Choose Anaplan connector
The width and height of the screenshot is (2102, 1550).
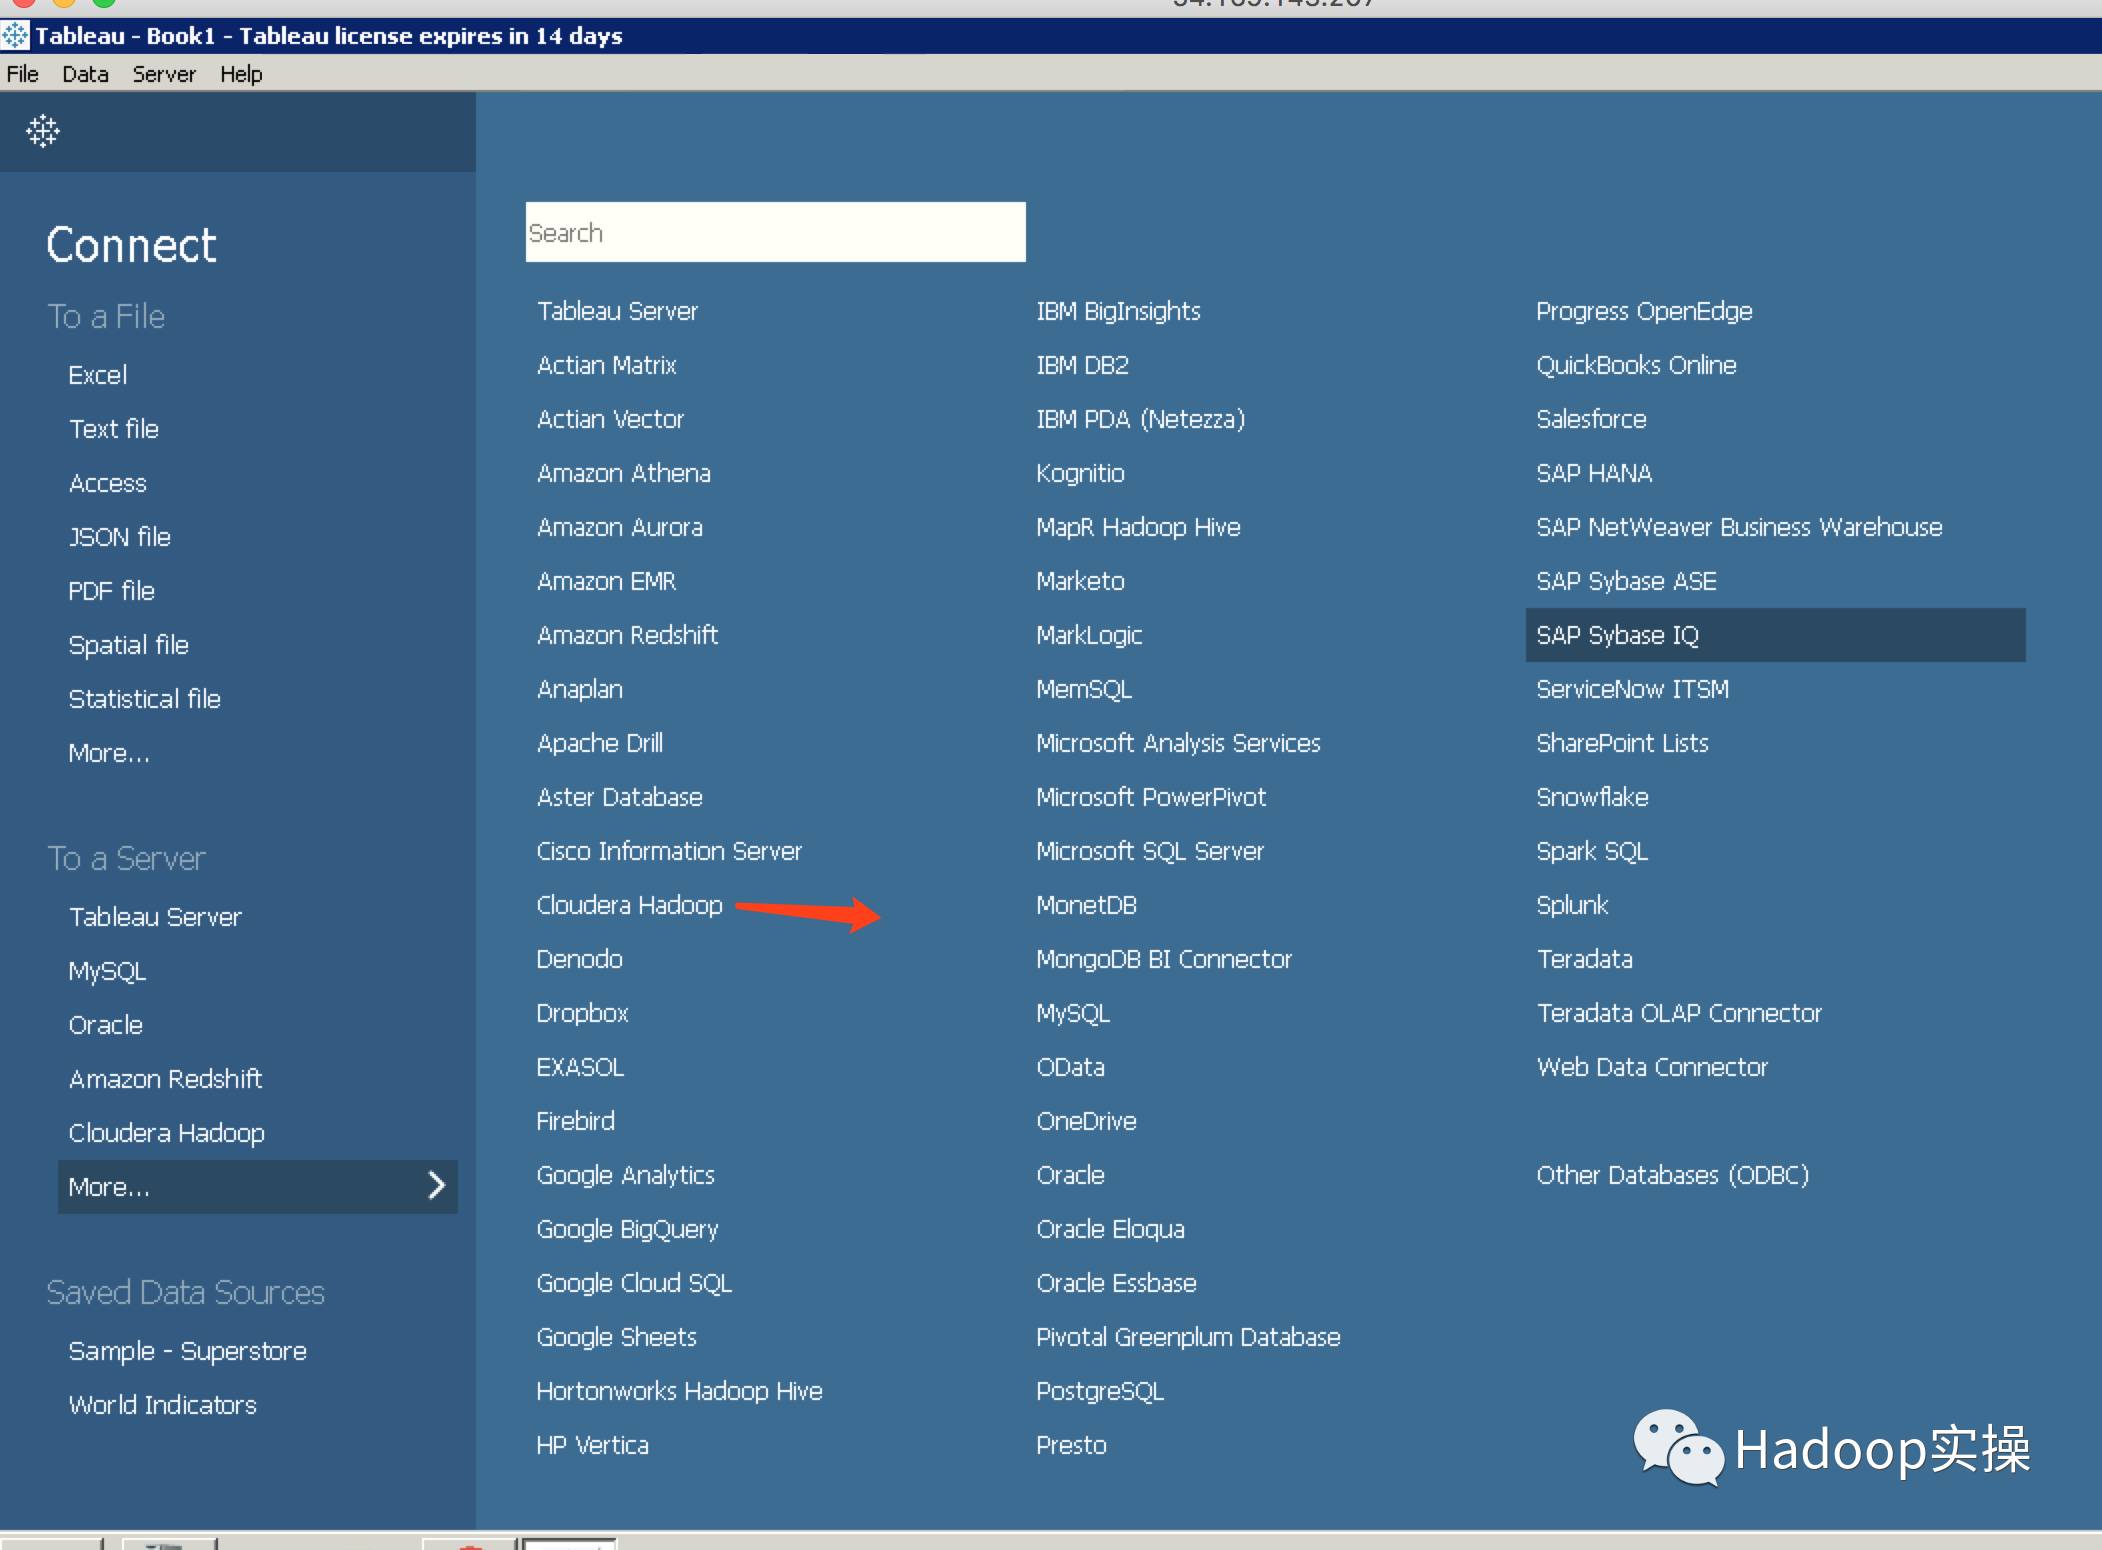(580, 689)
